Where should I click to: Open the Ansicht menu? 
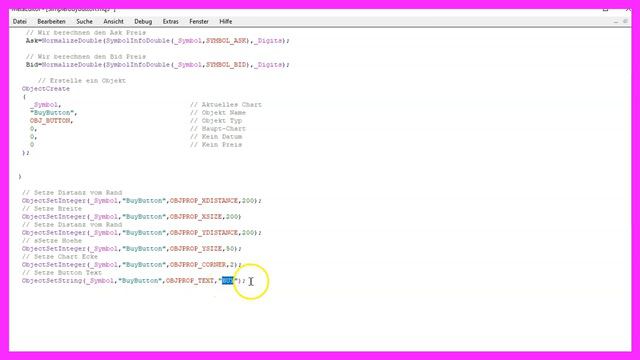tap(113, 22)
